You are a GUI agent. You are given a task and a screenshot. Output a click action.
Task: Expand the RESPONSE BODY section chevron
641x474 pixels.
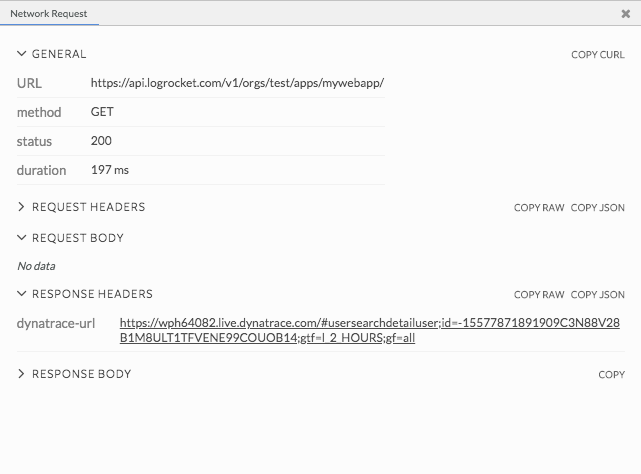pyautogui.click(x=22, y=374)
